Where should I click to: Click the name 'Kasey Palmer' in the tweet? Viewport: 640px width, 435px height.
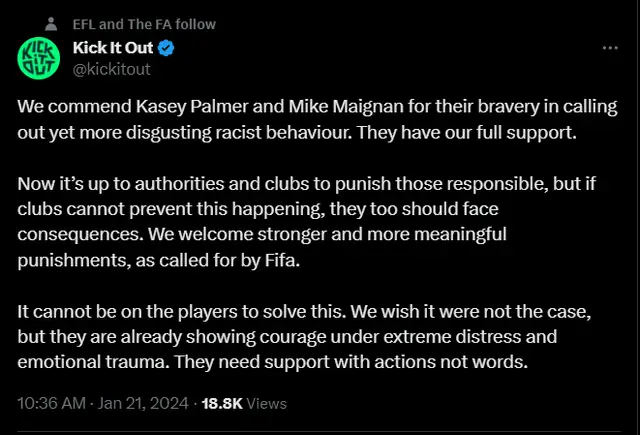click(x=192, y=107)
